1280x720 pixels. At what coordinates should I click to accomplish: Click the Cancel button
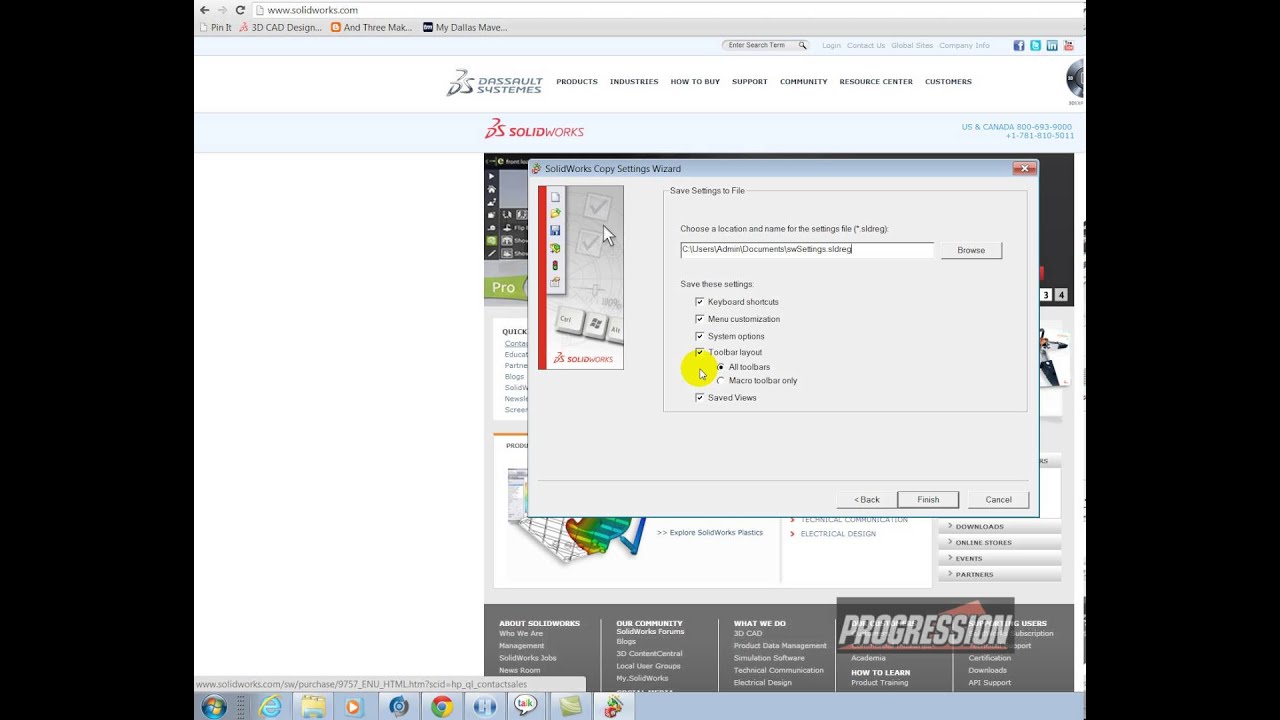tap(998, 499)
